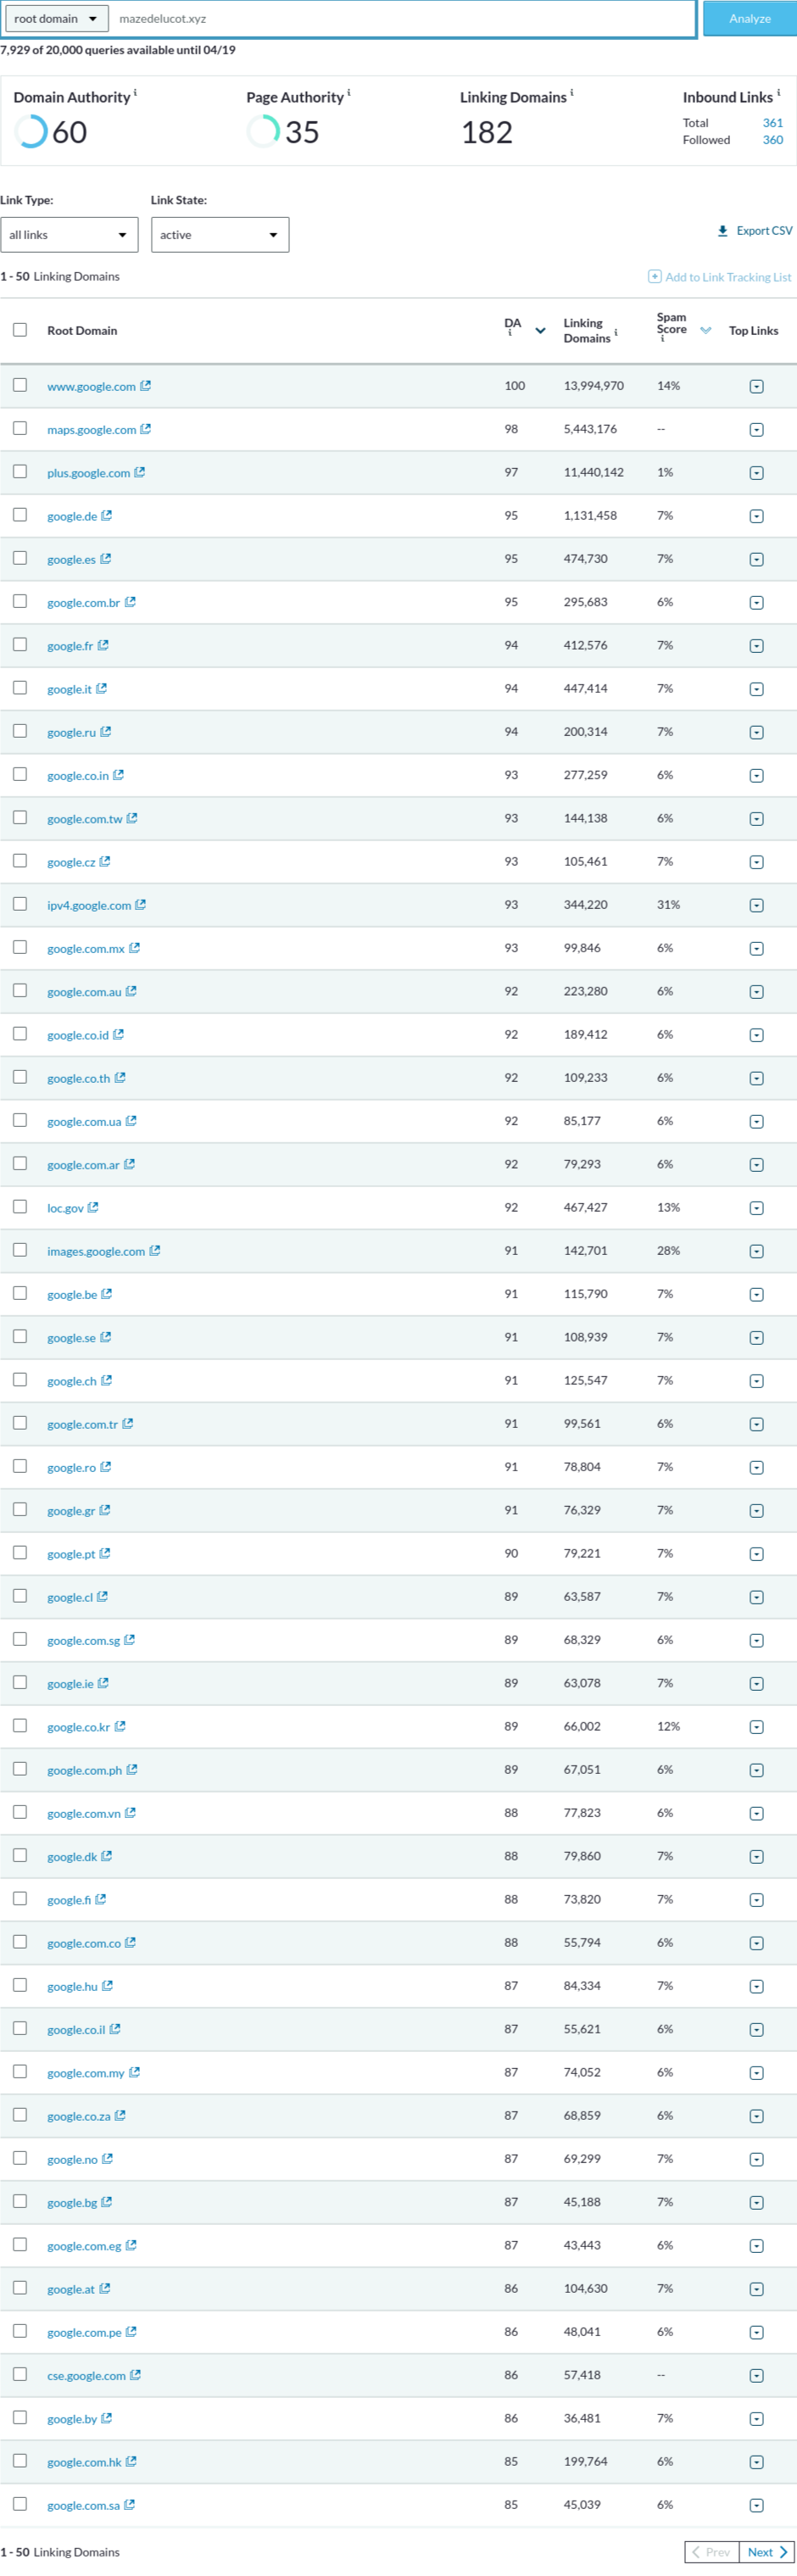Open external link icon next to www.google.com
This screenshot has height=2576, width=797.
(145, 386)
